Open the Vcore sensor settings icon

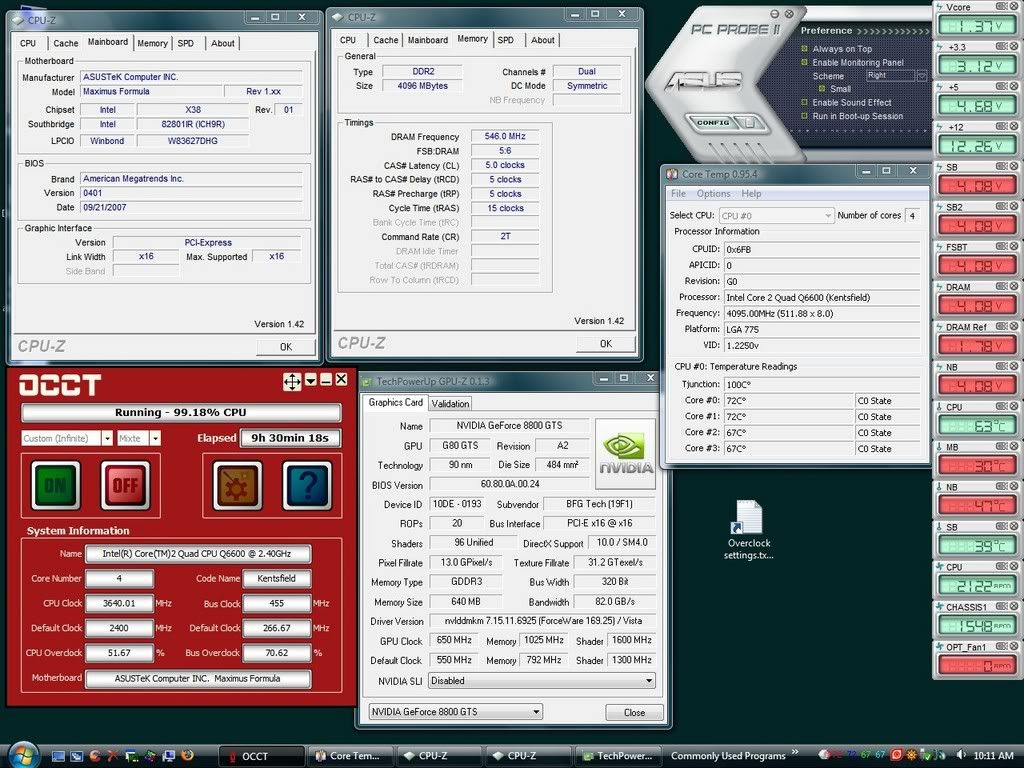(x=1002, y=7)
